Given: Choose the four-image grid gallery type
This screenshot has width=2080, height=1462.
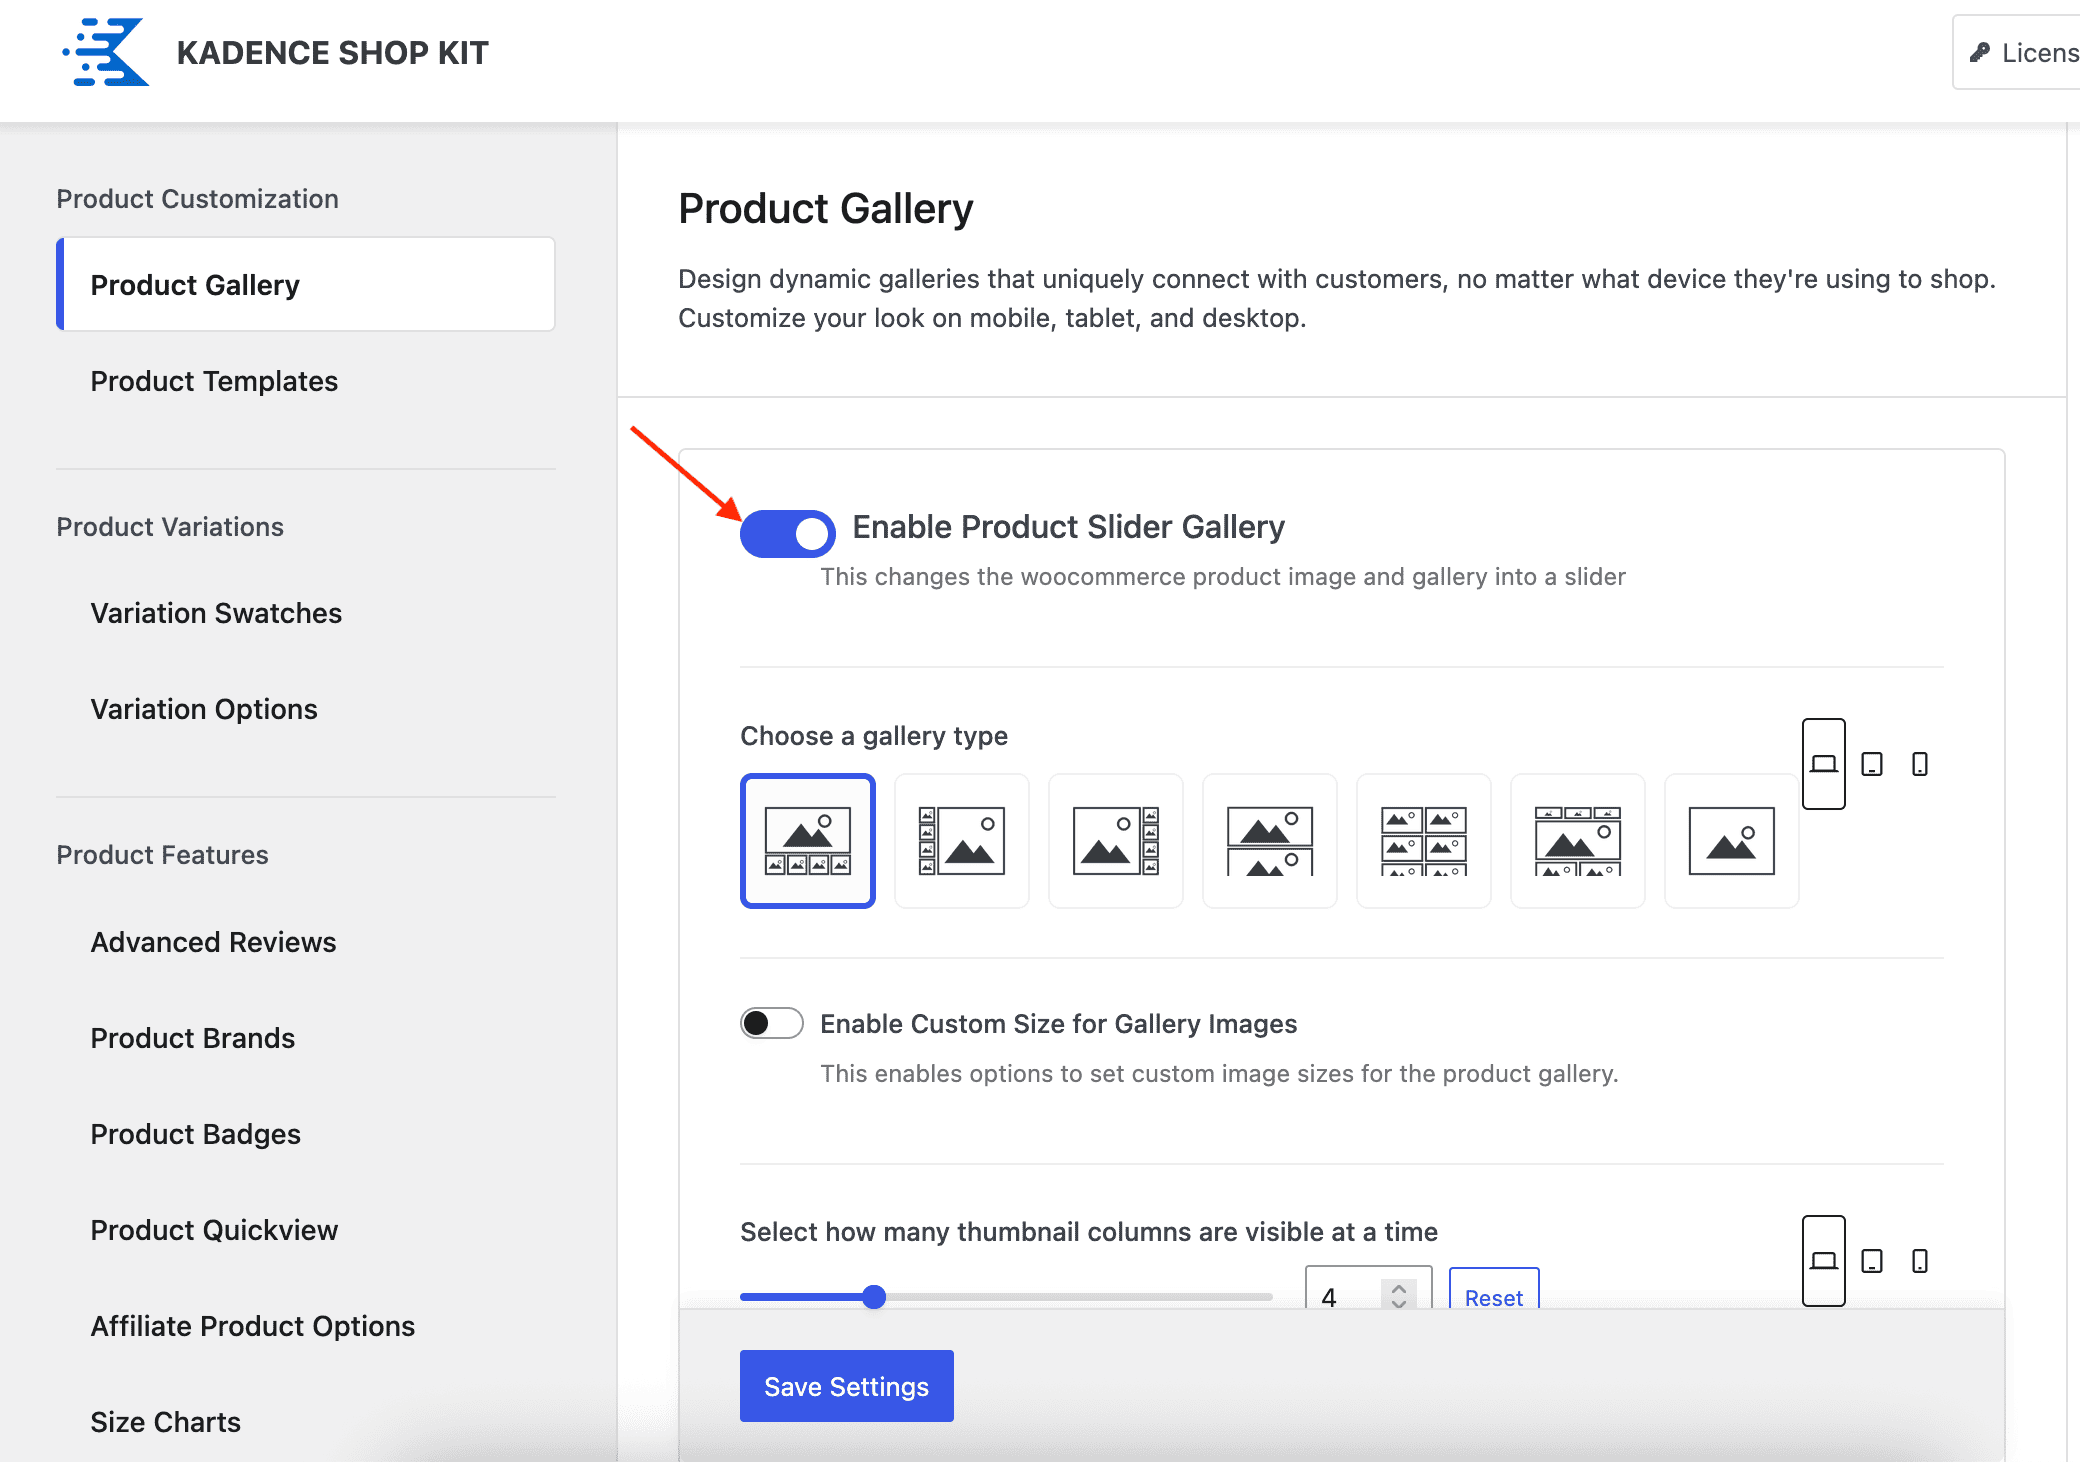Looking at the screenshot, I should click(1423, 840).
